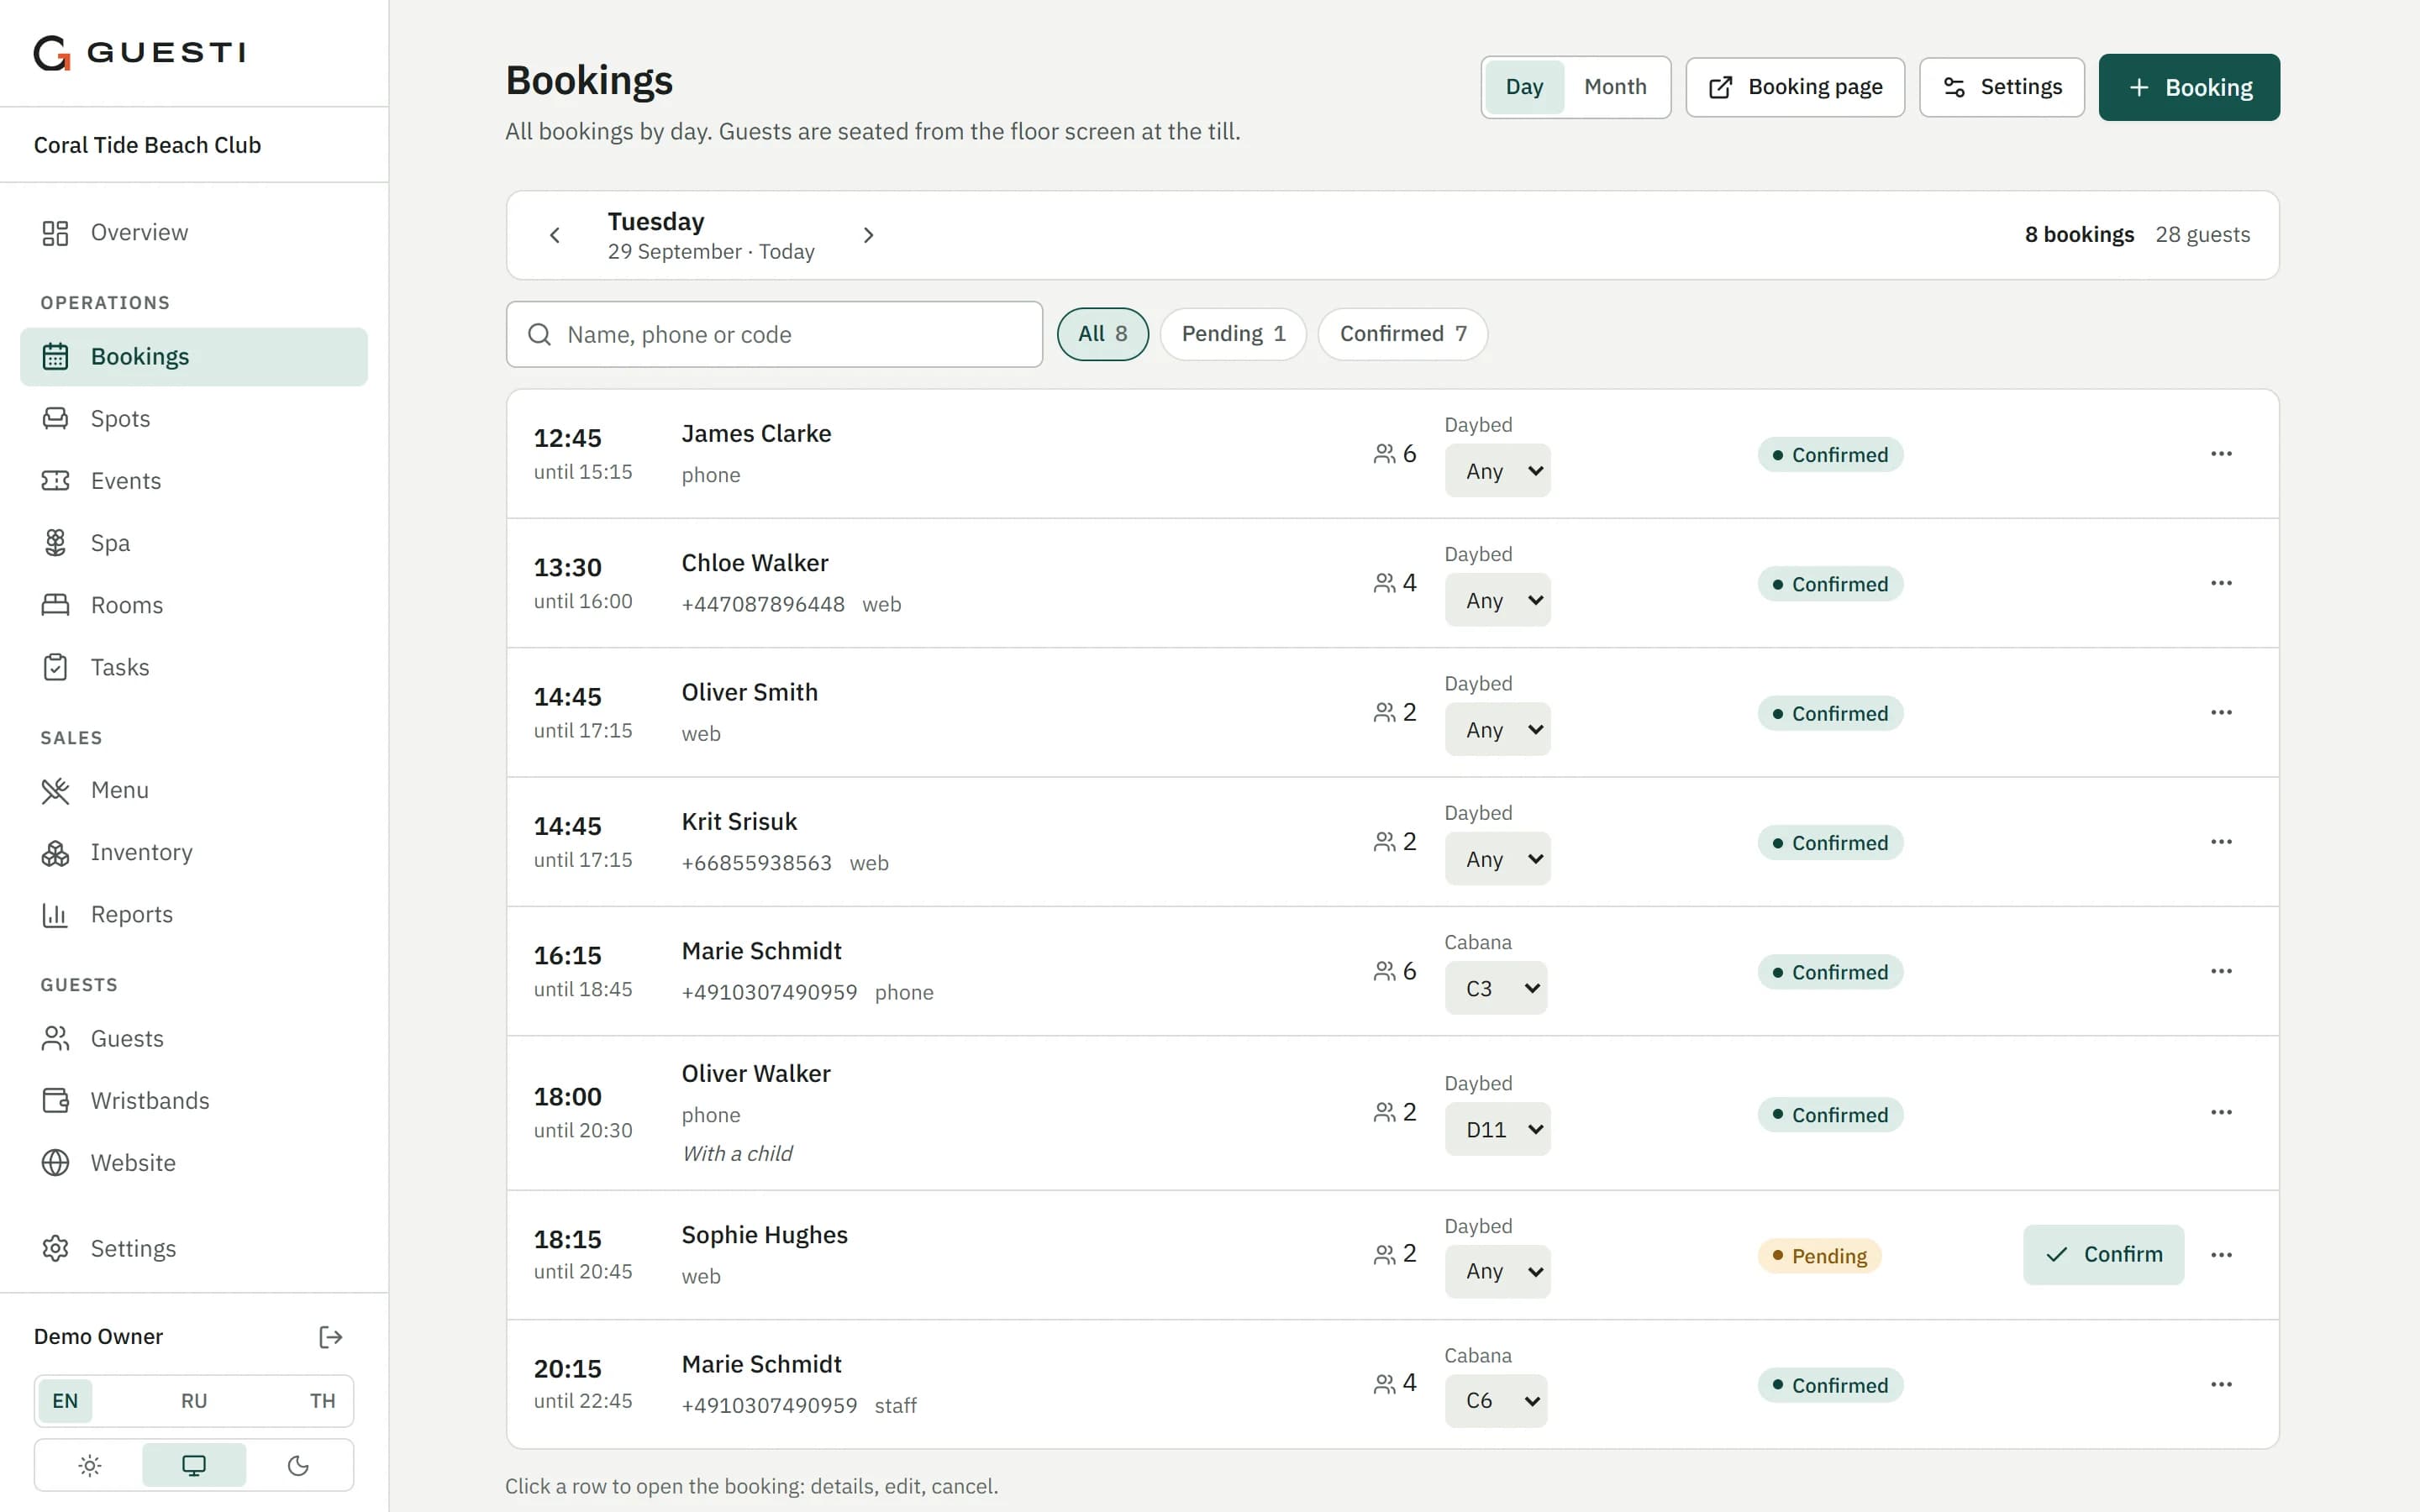Open Overview in the sidebar
The height and width of the screenshot is (1512, 2420).
pyautogui.click(x=194, y=232)
